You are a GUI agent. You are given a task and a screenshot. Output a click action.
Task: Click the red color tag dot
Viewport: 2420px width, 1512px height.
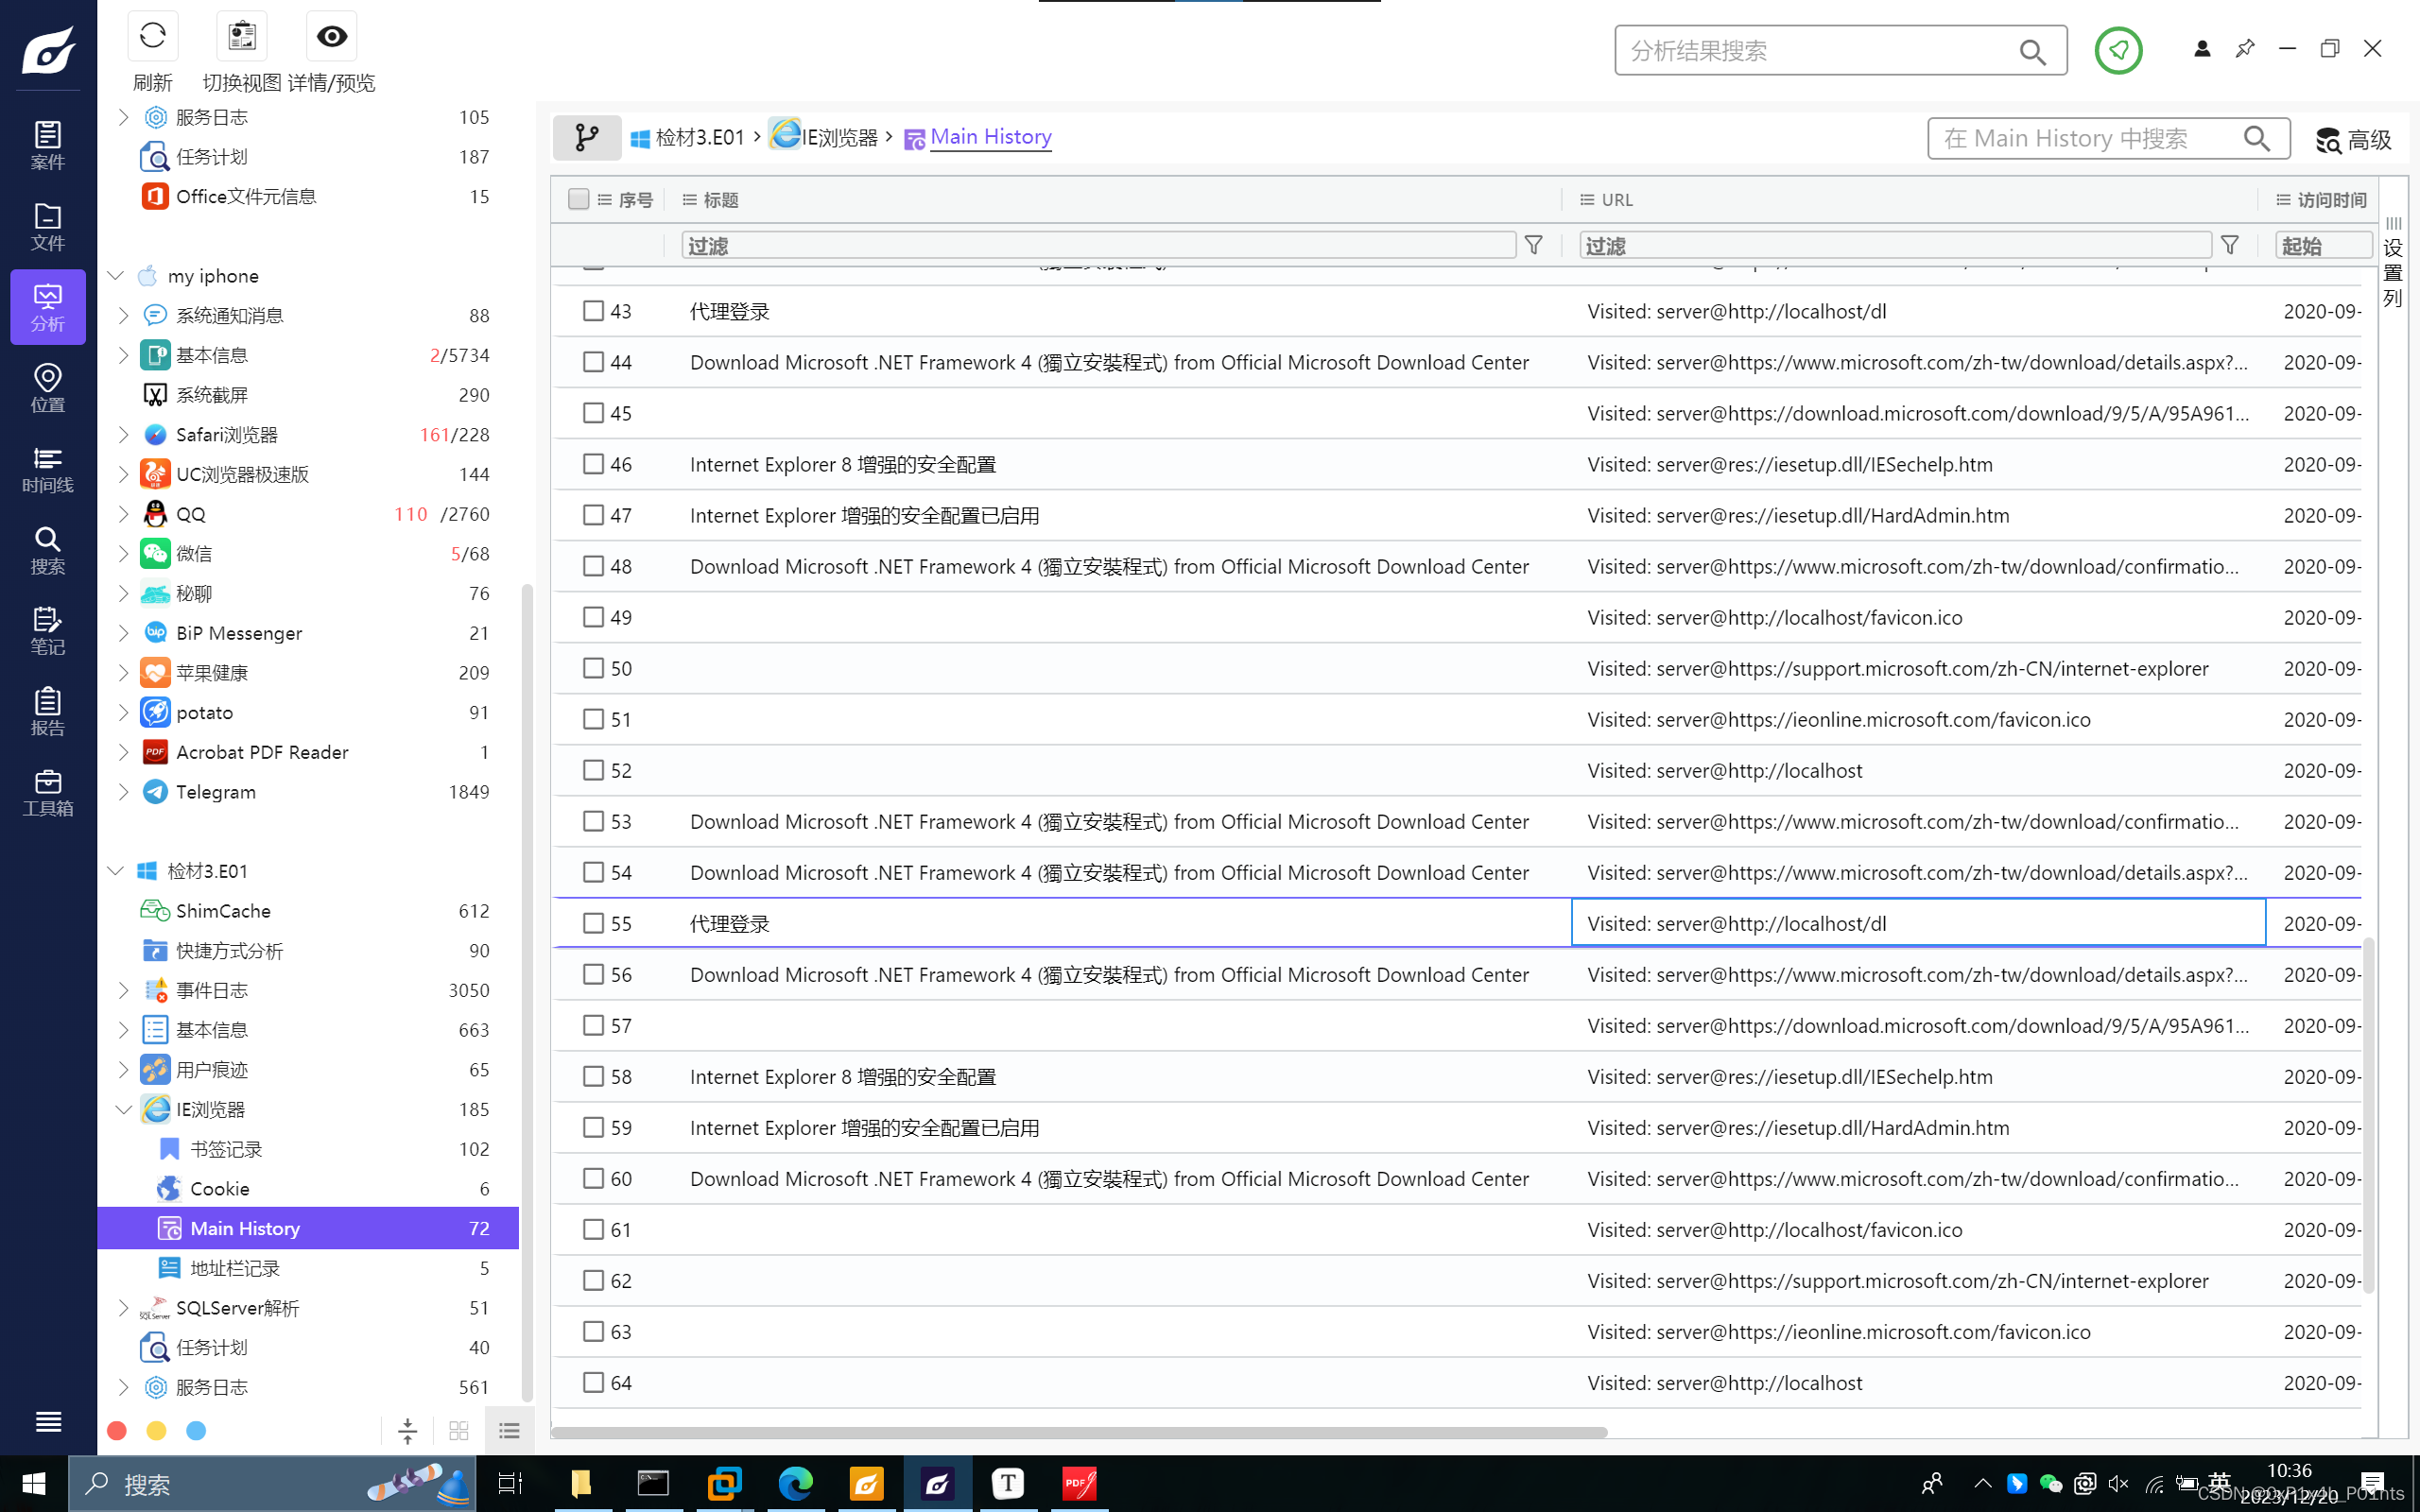click(117, 1431)
